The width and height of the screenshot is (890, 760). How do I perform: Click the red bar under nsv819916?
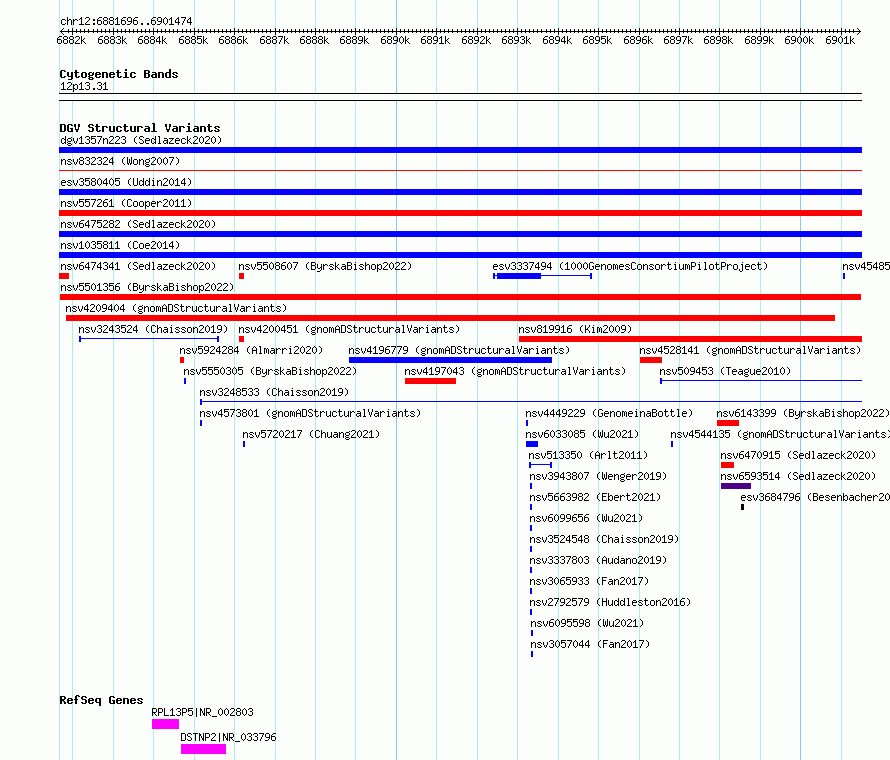coord(690,339)
